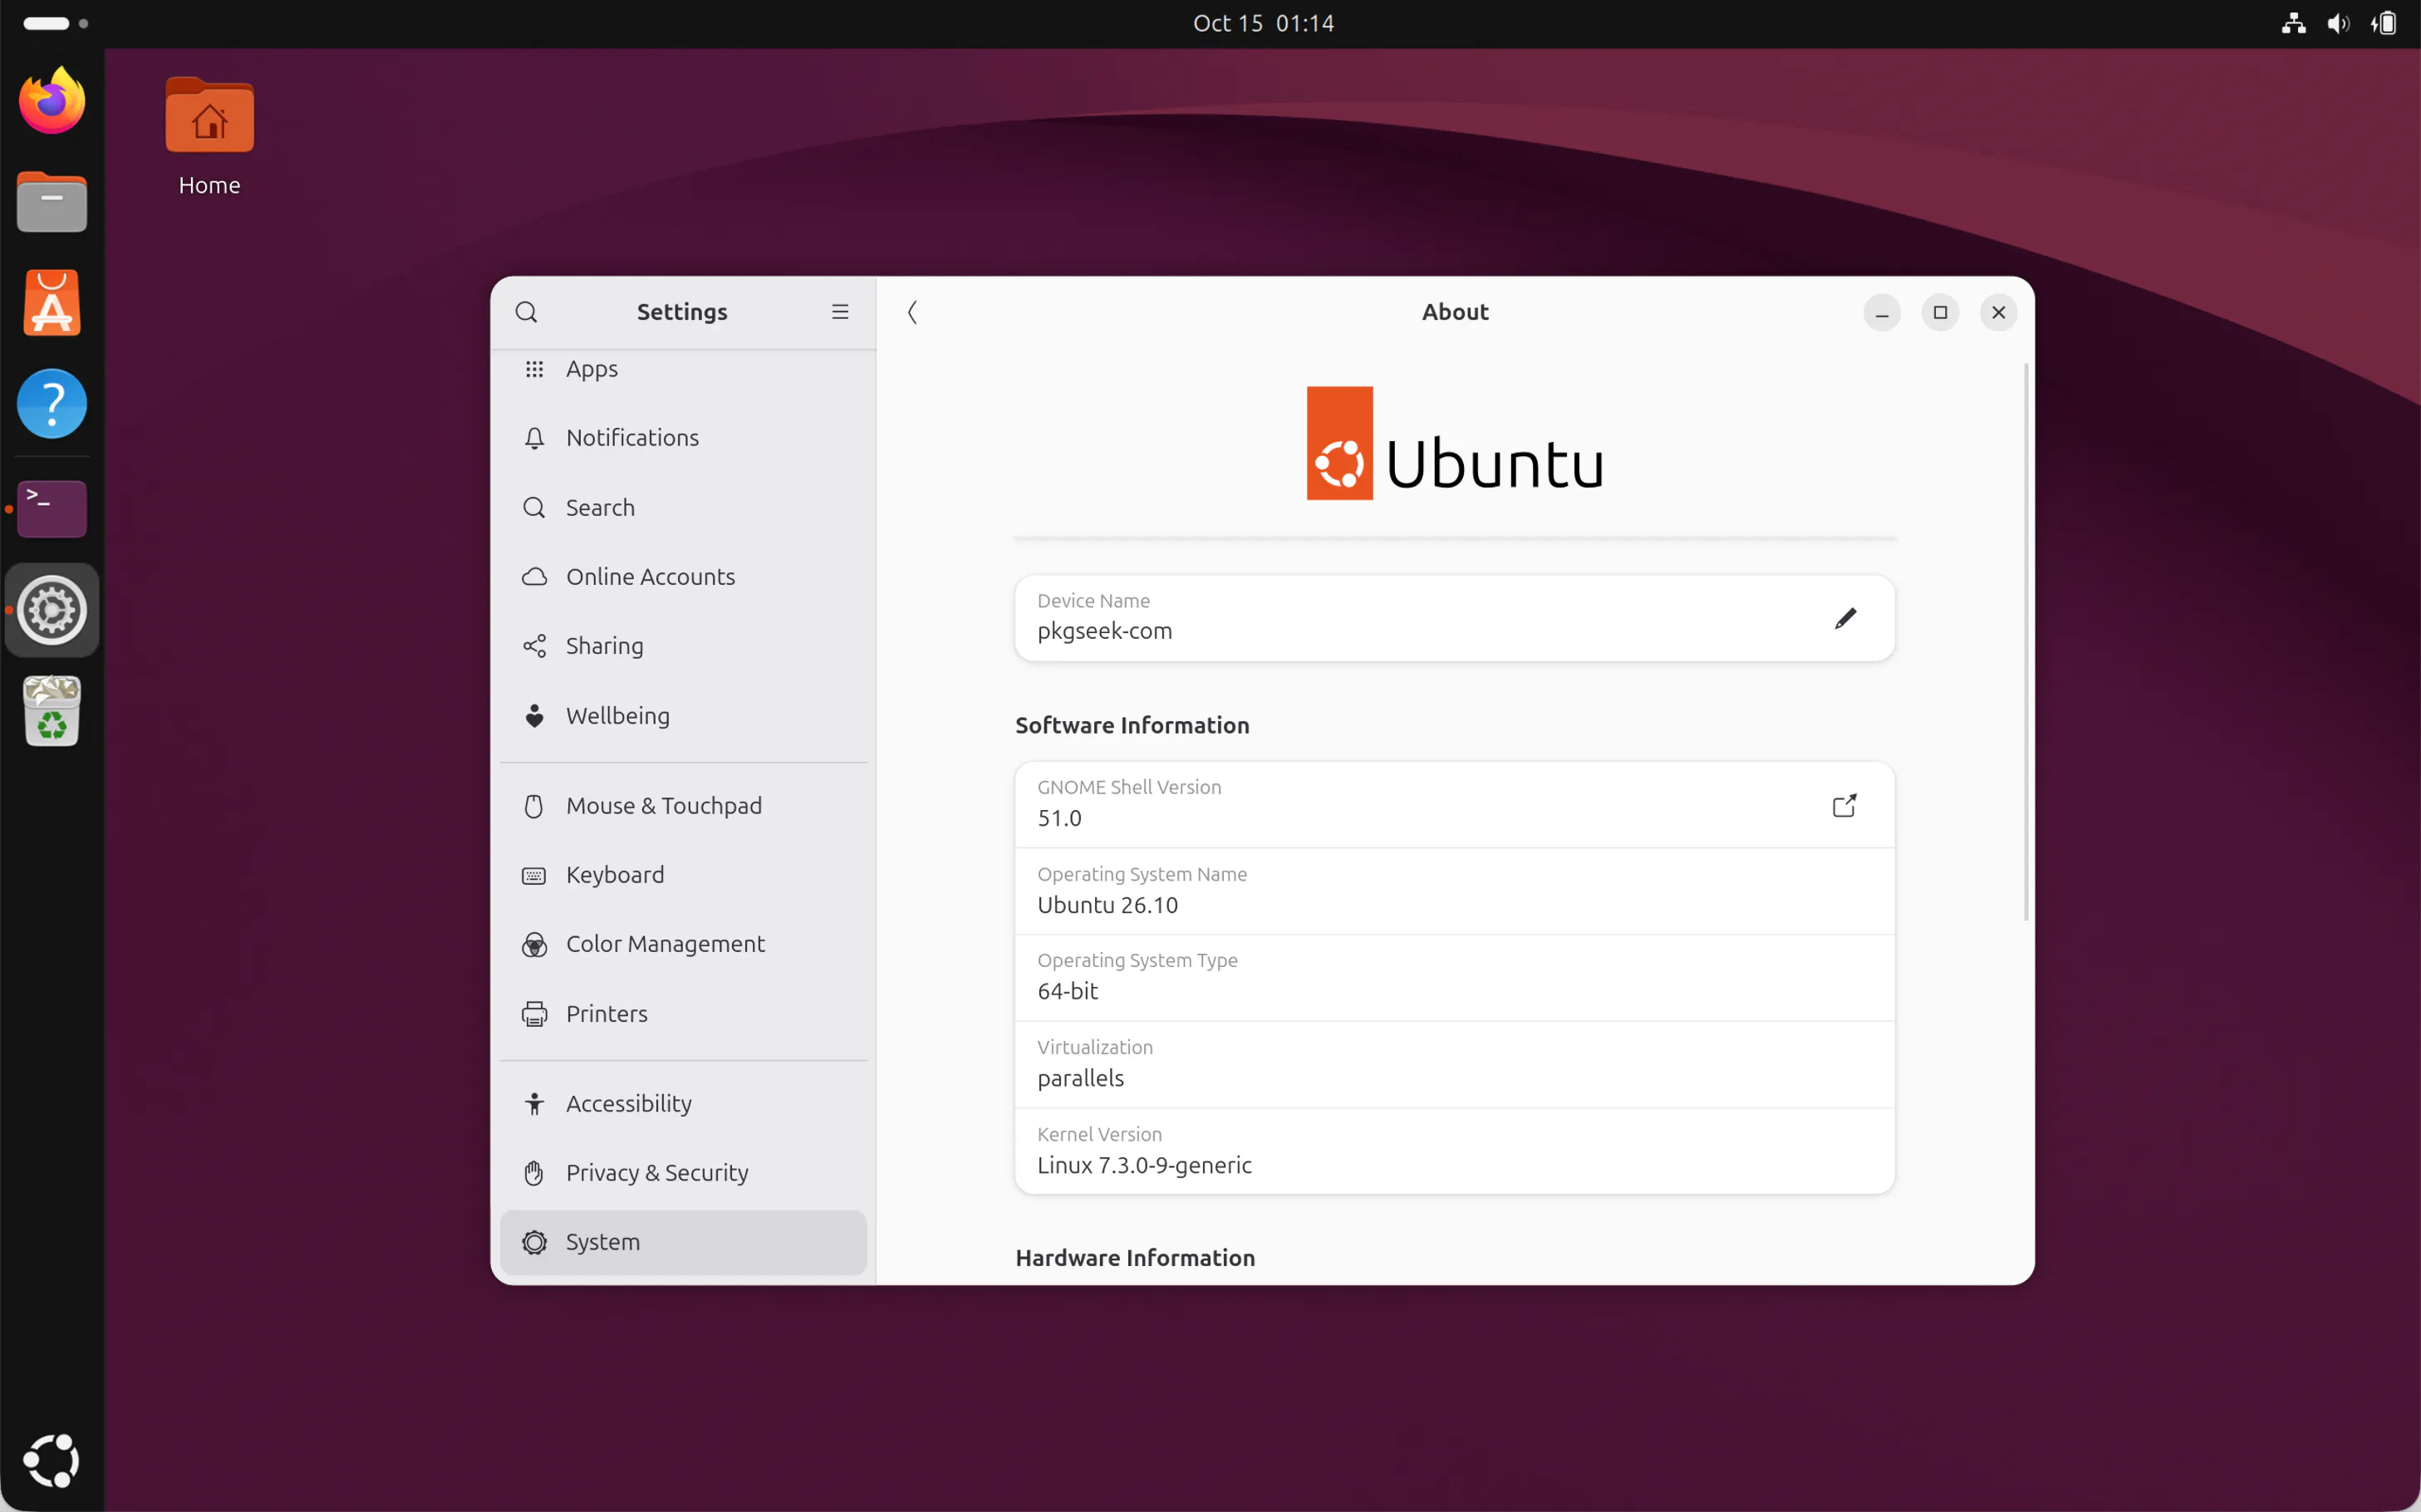The height and width of the screenshot is (1512, 2421).
Task: Open Terminal from the dock
Action: coord(52,509)
